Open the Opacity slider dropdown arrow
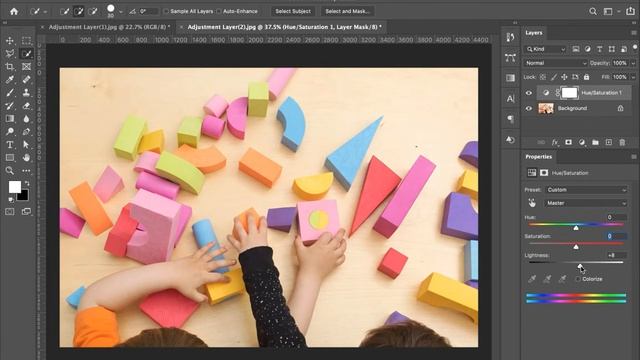The height and width of the screenshot is (360, 640). [633, 63]
